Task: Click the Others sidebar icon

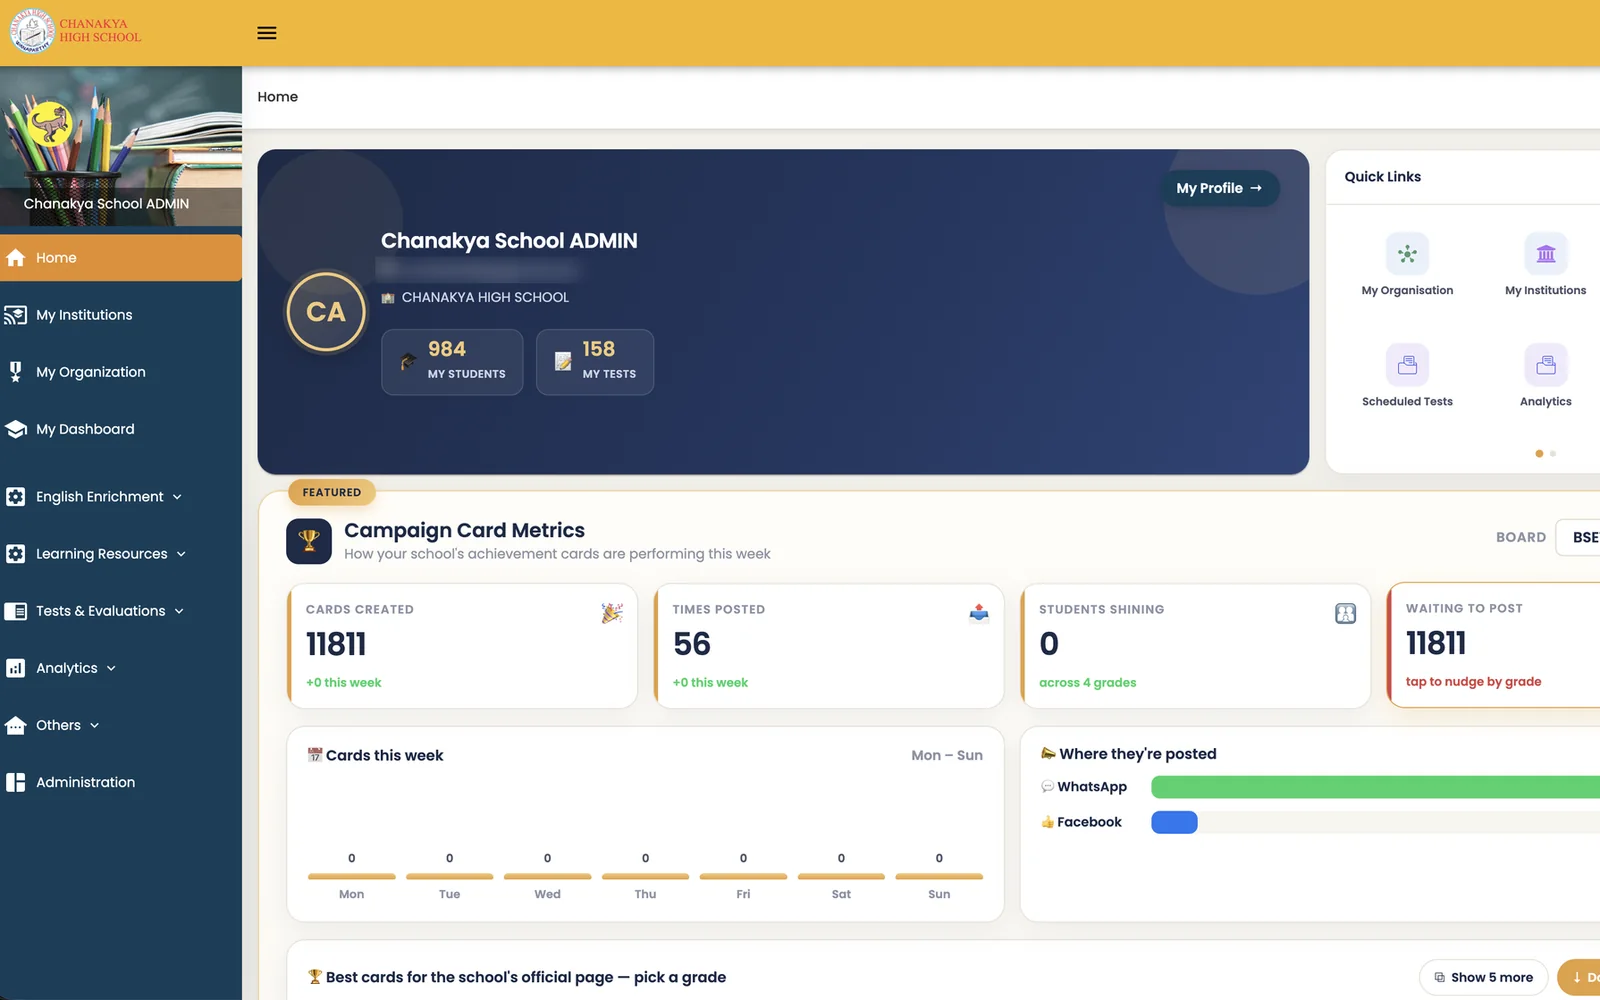Action: click(x=15, y=725)
